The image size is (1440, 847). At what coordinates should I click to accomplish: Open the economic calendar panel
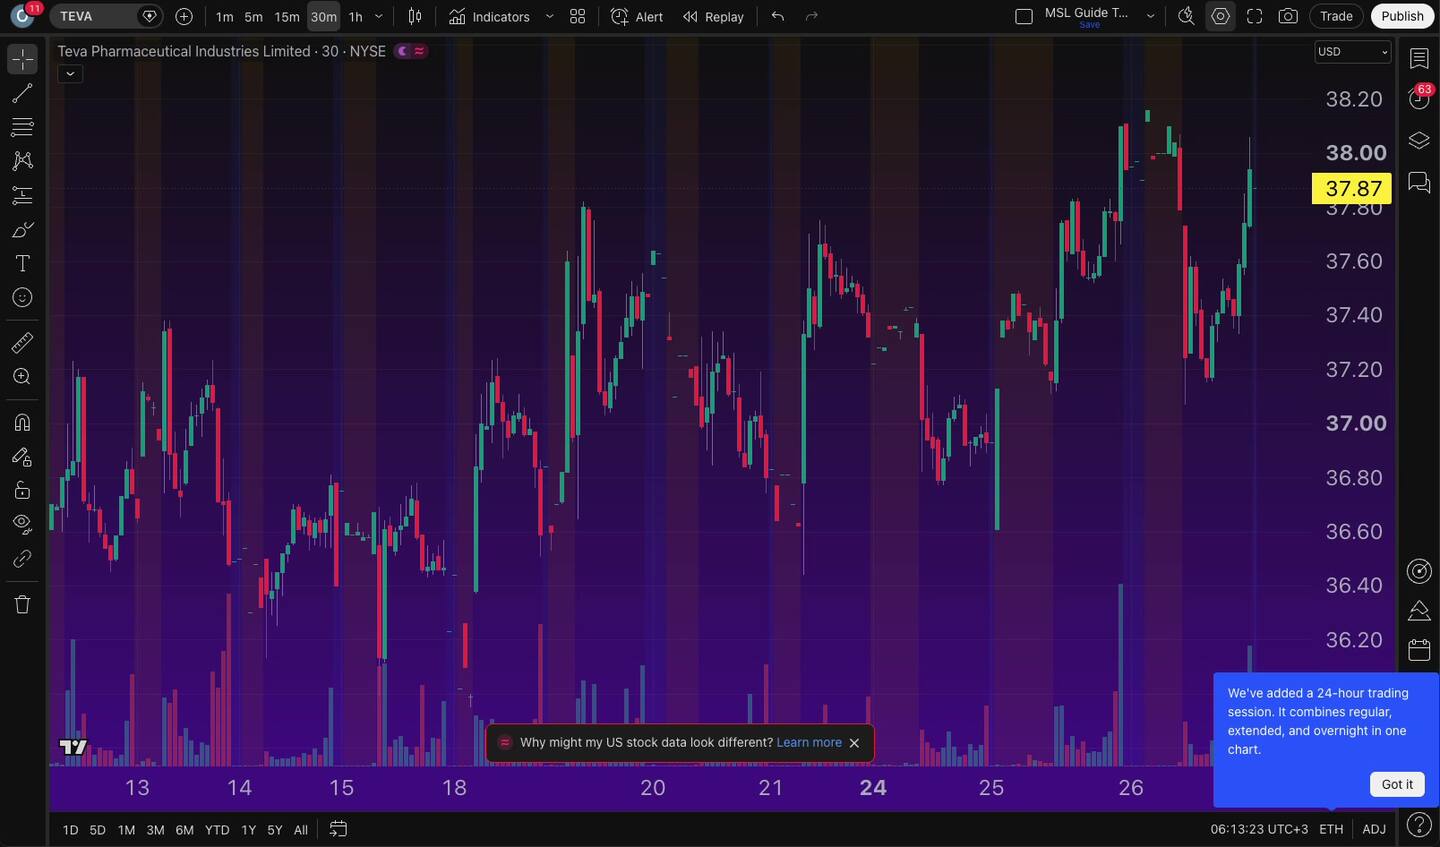(1419, 650)
